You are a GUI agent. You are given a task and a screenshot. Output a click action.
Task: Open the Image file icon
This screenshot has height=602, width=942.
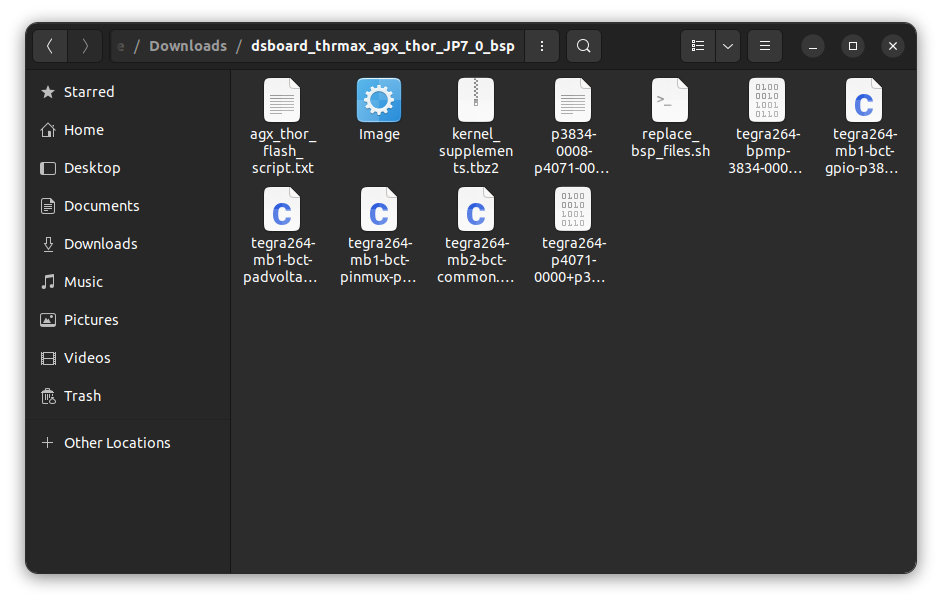[x=378, y=100]
